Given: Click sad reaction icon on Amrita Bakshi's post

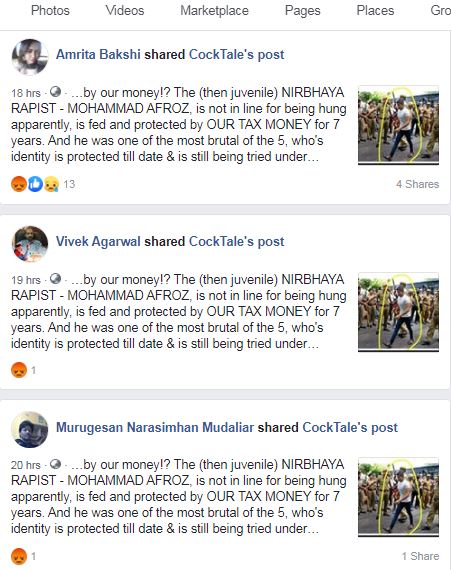Looking at the screenshot, I should point(51,184).
